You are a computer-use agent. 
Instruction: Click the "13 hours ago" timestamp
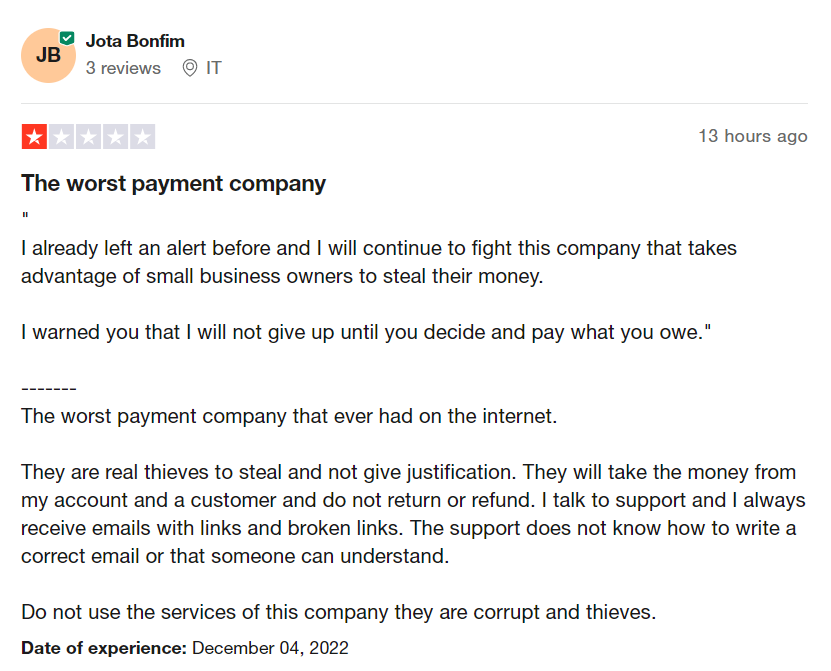tap(752, 136)
